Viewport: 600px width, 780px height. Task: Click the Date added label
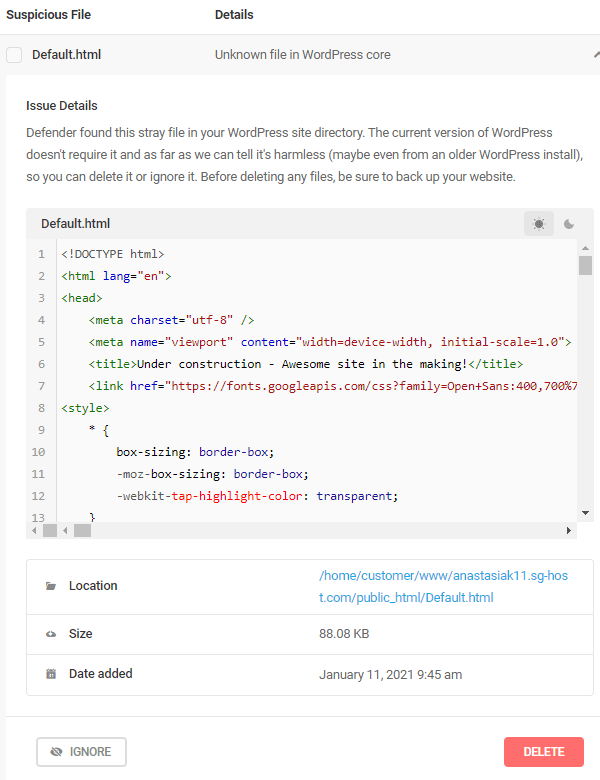[x=100, y=674]
